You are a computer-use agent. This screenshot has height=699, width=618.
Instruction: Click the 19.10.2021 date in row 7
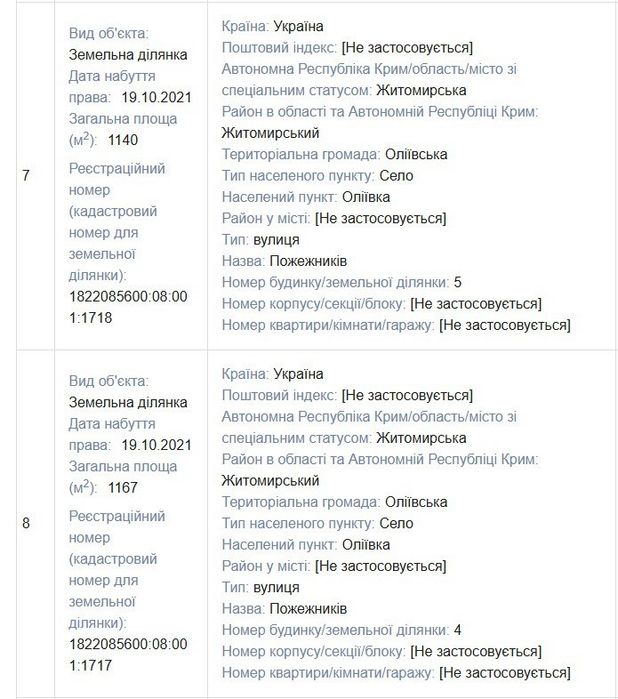[x=155, y=97]
